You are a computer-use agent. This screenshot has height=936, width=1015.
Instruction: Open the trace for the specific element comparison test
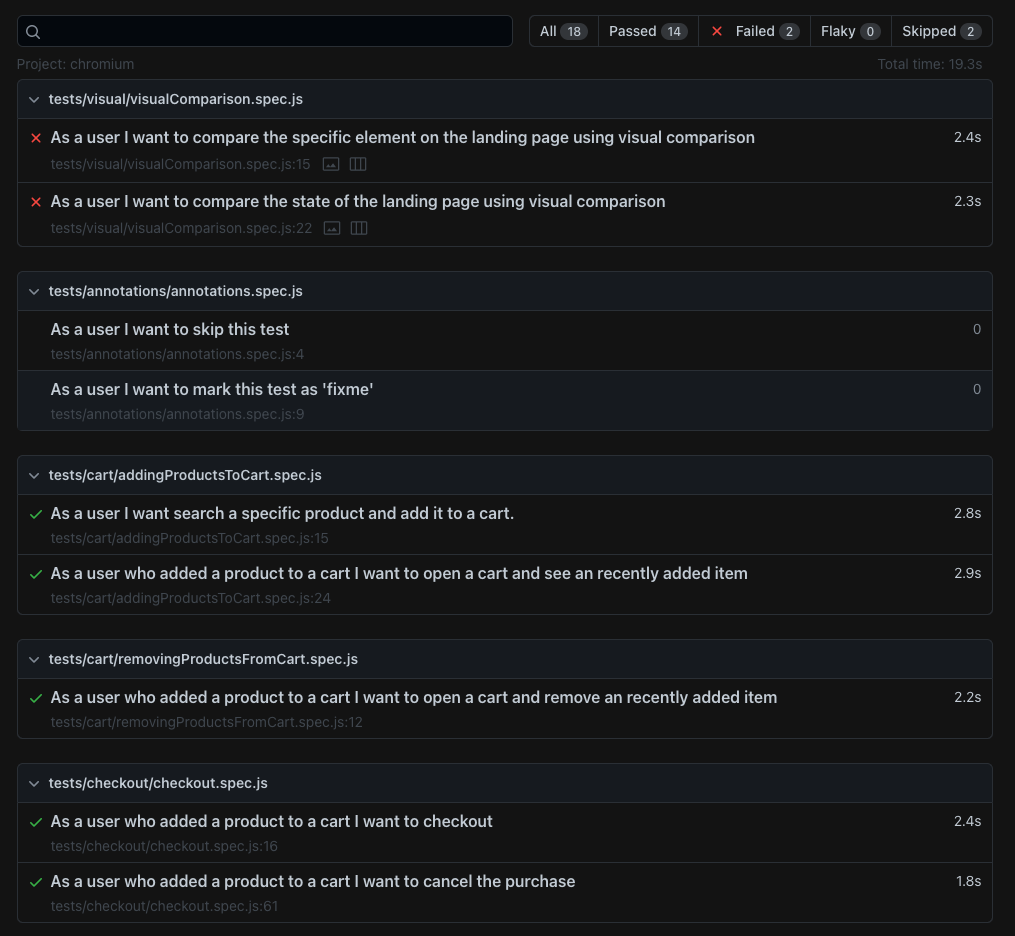[358, 164]
